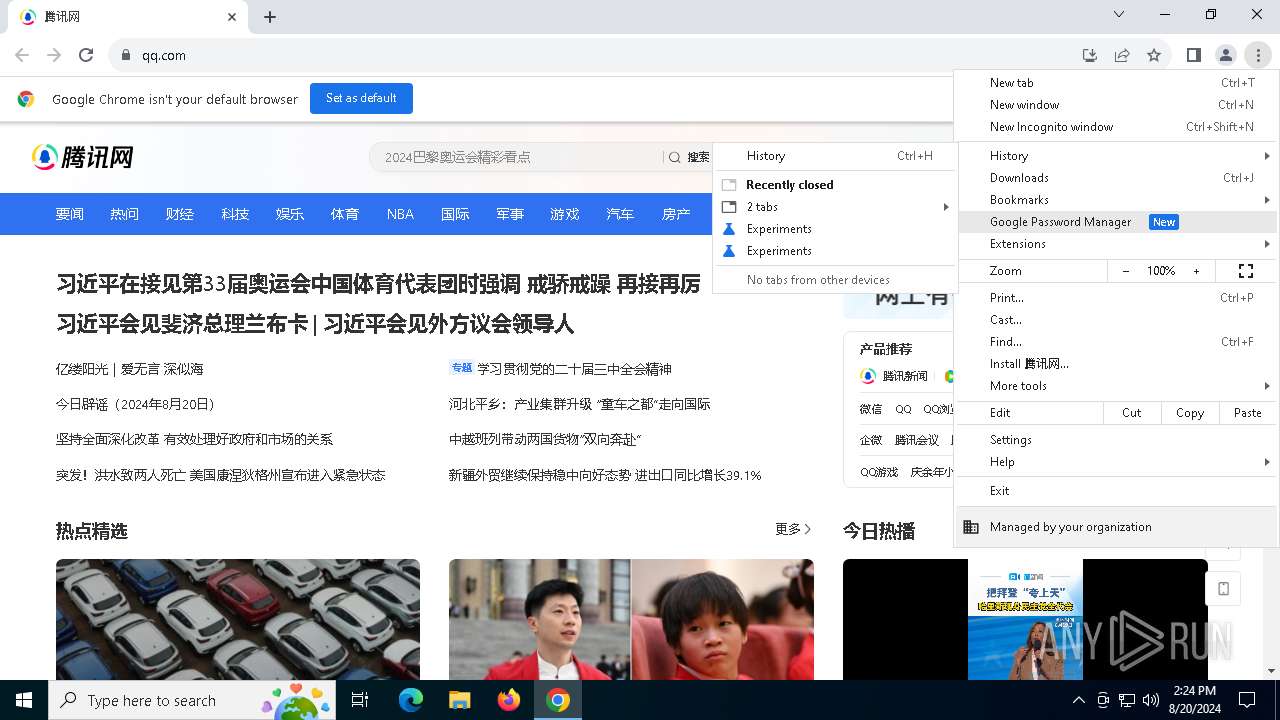1280x720 pixels.
Task: Click Managed by your organization
Action: [x=1117, y=527]
